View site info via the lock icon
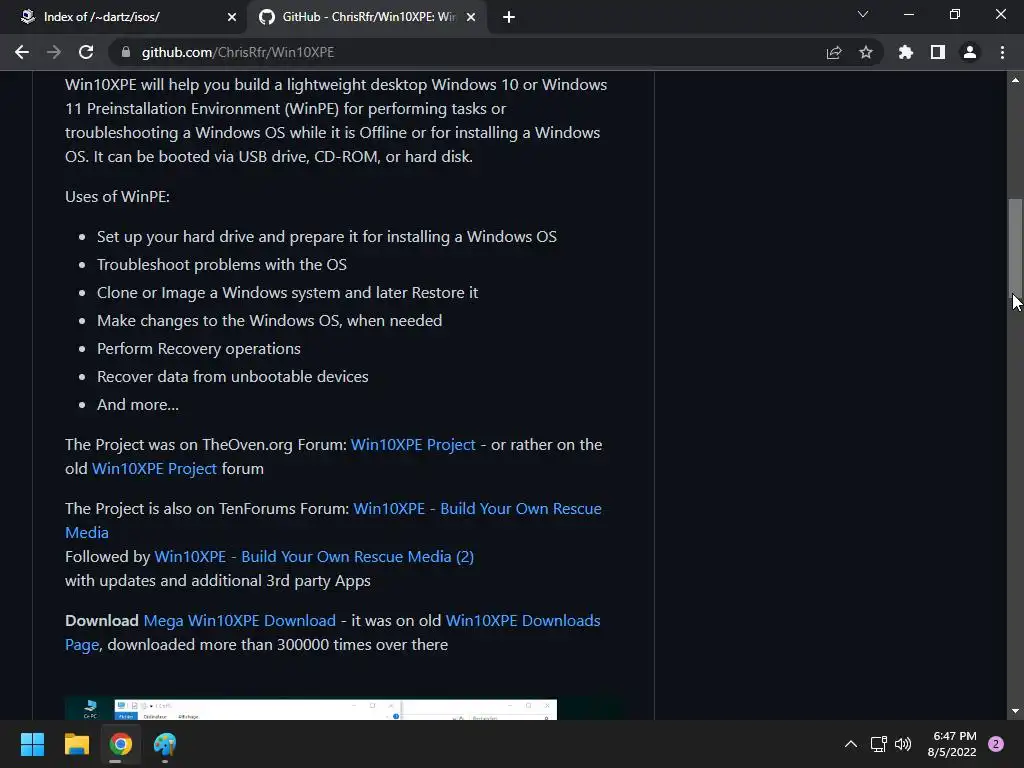Viewport: 1024px width, 768px height. click(126, 52)
